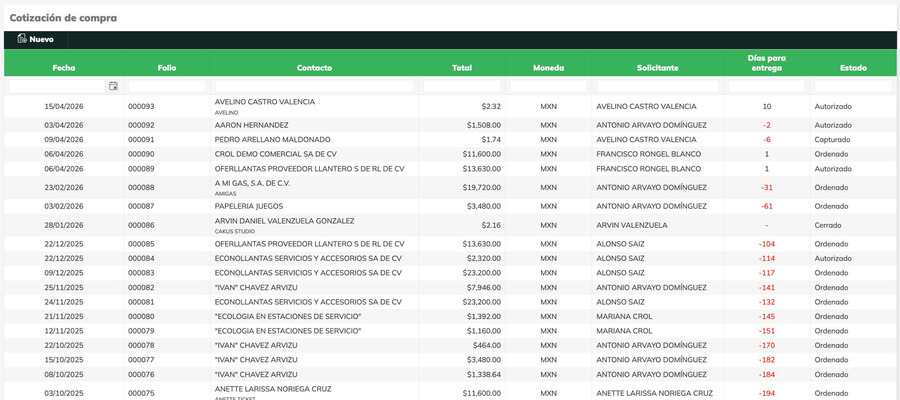
Task: Sort by the Solicitante column header
Action: (x=658, y=68)
